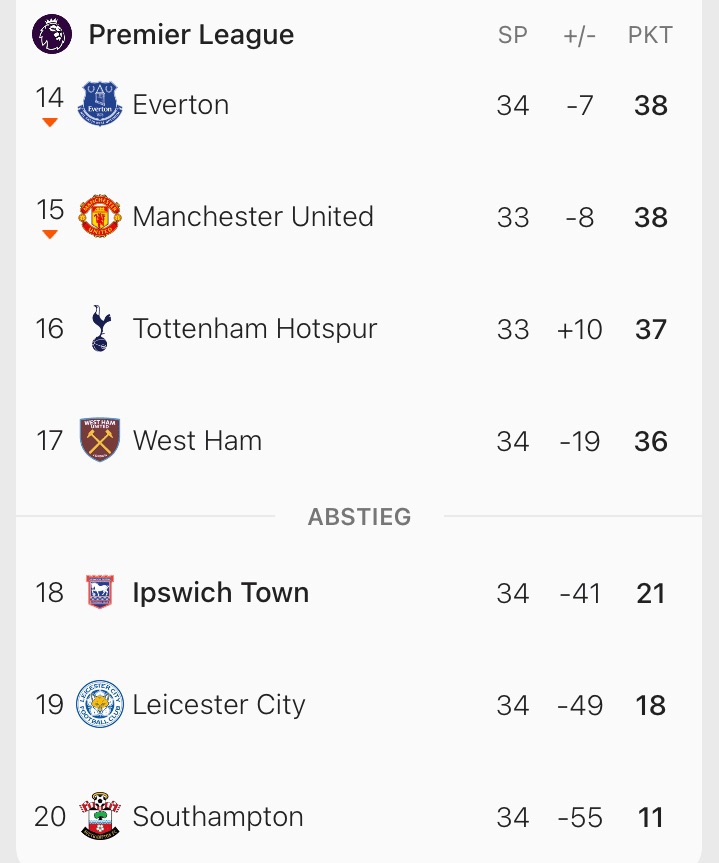The height and width of the screenshot is (863, 719).
Task: Click Southampton's 11 points value
Action: pyautogui.click(x=651, y=817)
